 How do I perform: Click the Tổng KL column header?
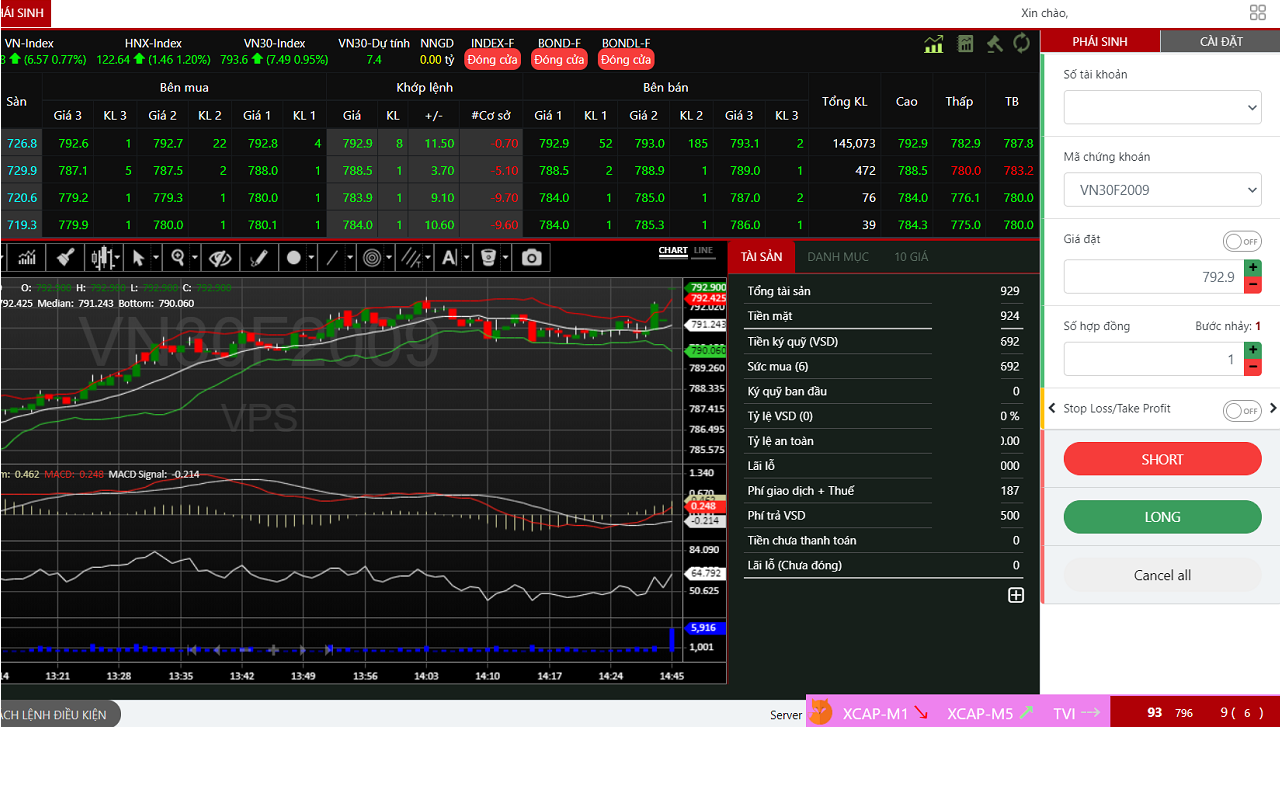[844, 101]
